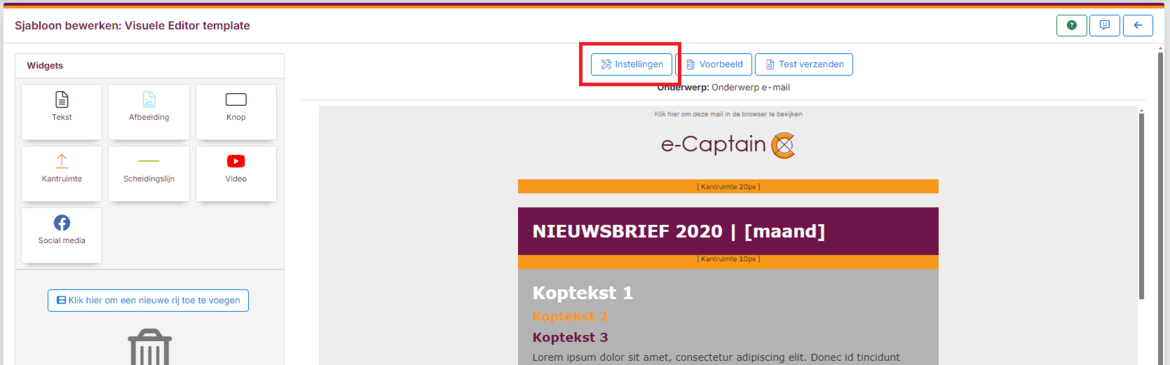
Task: Click Test verzenden button
Action: (x=804, y=64)
